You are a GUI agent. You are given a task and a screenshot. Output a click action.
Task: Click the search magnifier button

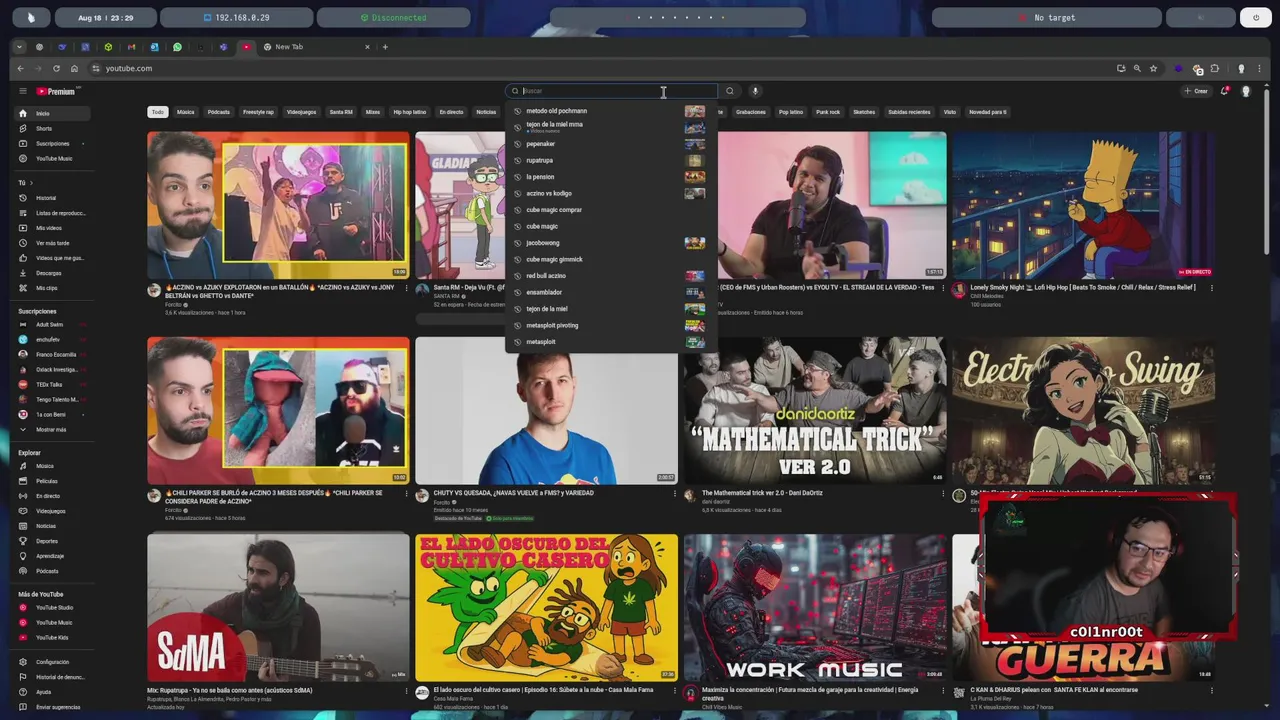click(730, 91)
